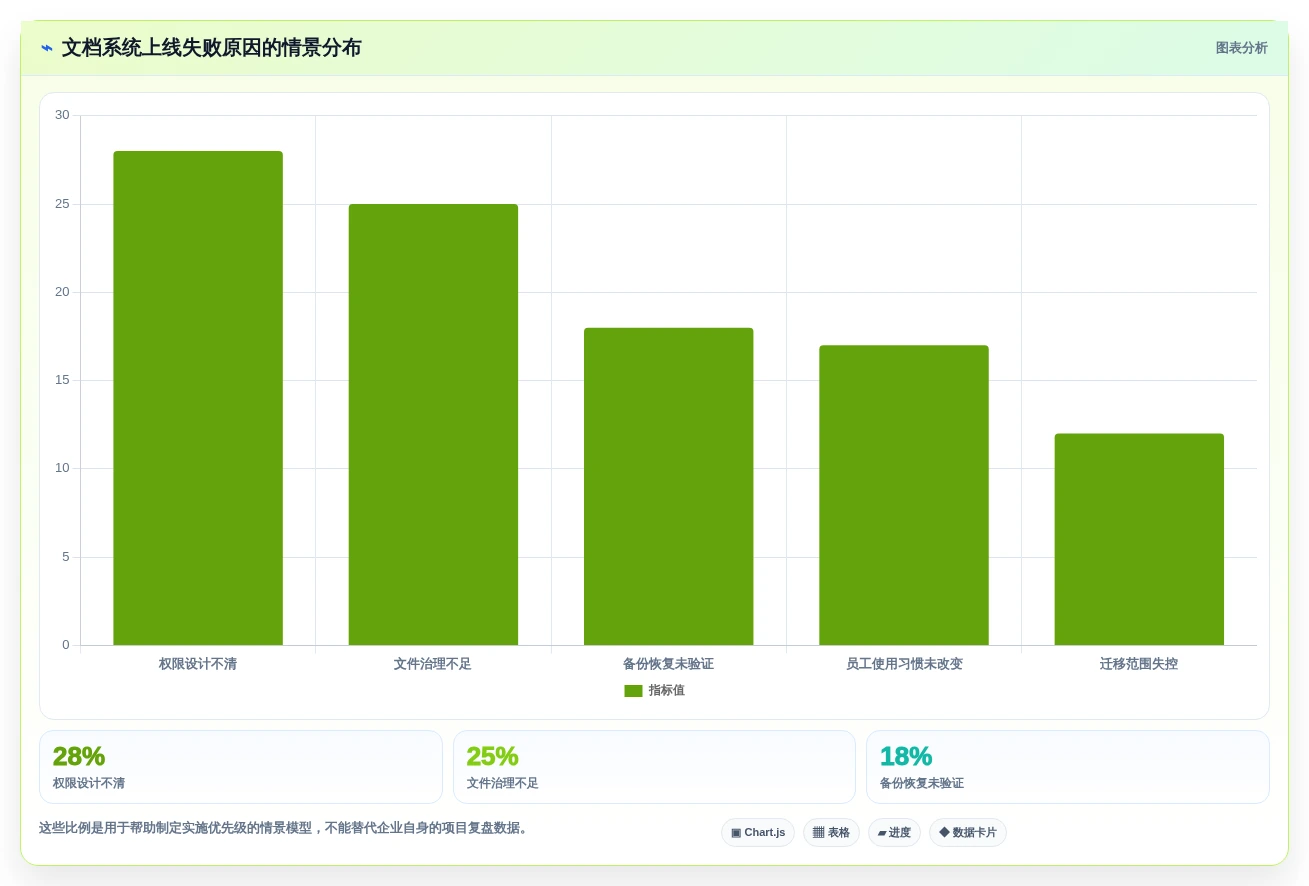The height and width of the screenshot is (886, 1309).
Task: Click the chart title 文档系统上线失败原因的情景分布
Action: (212, 48)
